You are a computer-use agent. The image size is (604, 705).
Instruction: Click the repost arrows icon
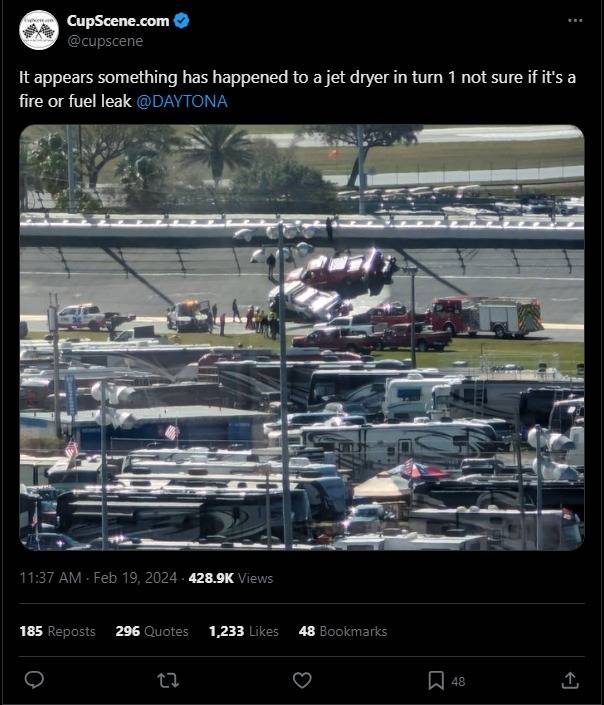pyautogui.click(x=168, y=680)
